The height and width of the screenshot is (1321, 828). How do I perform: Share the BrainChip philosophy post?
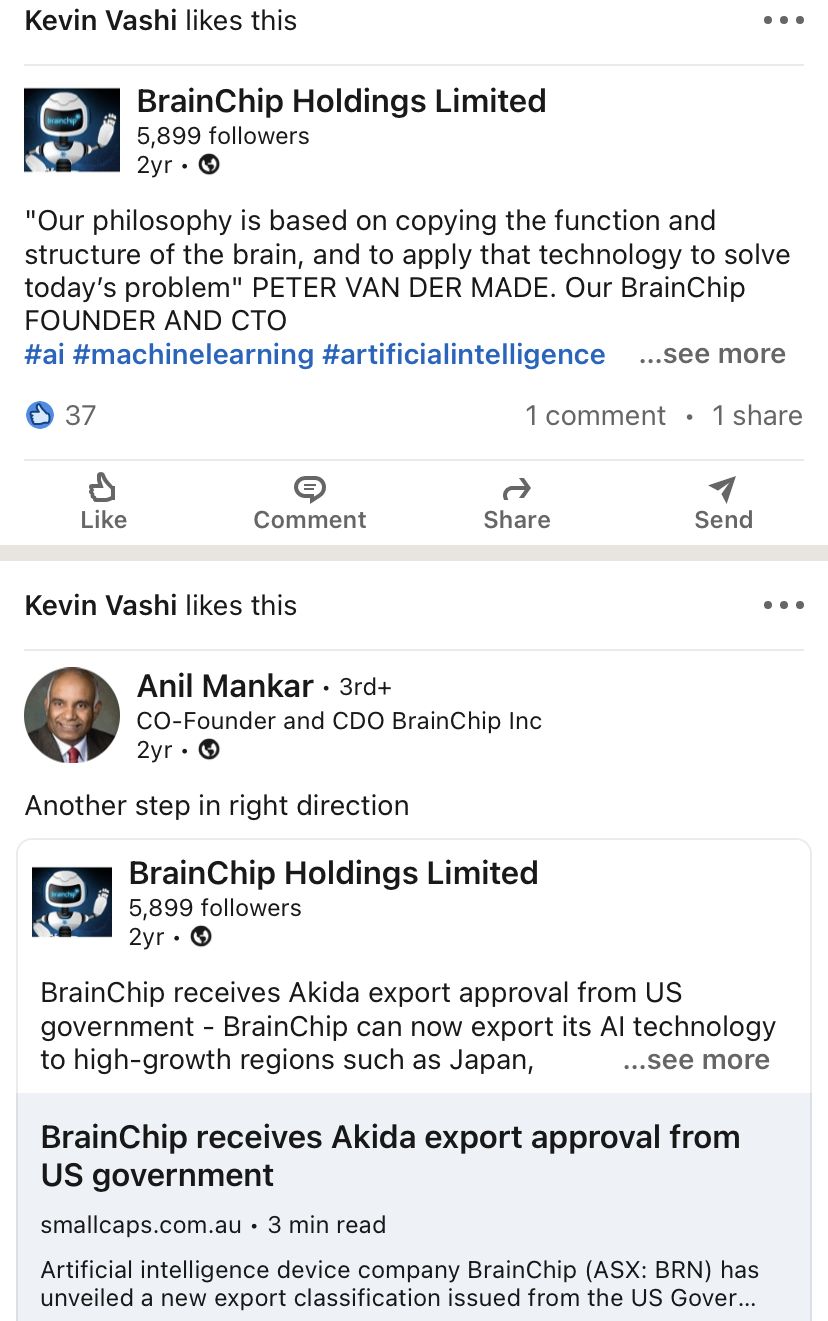[517, 503]
